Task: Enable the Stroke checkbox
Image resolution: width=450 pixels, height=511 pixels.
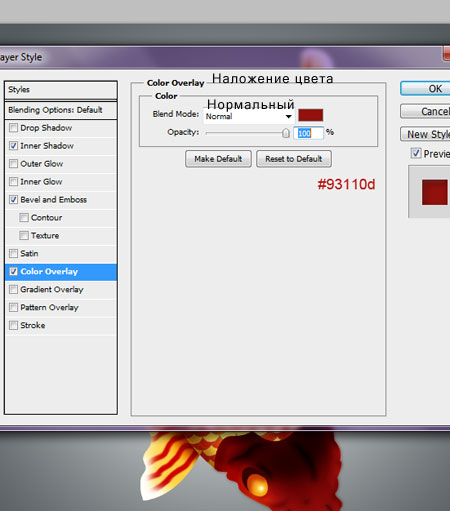Action: point(13,325)
